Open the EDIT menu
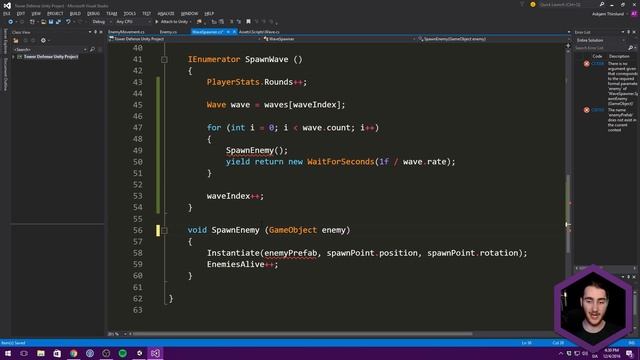The image size is (640, 360). [21, 13]
